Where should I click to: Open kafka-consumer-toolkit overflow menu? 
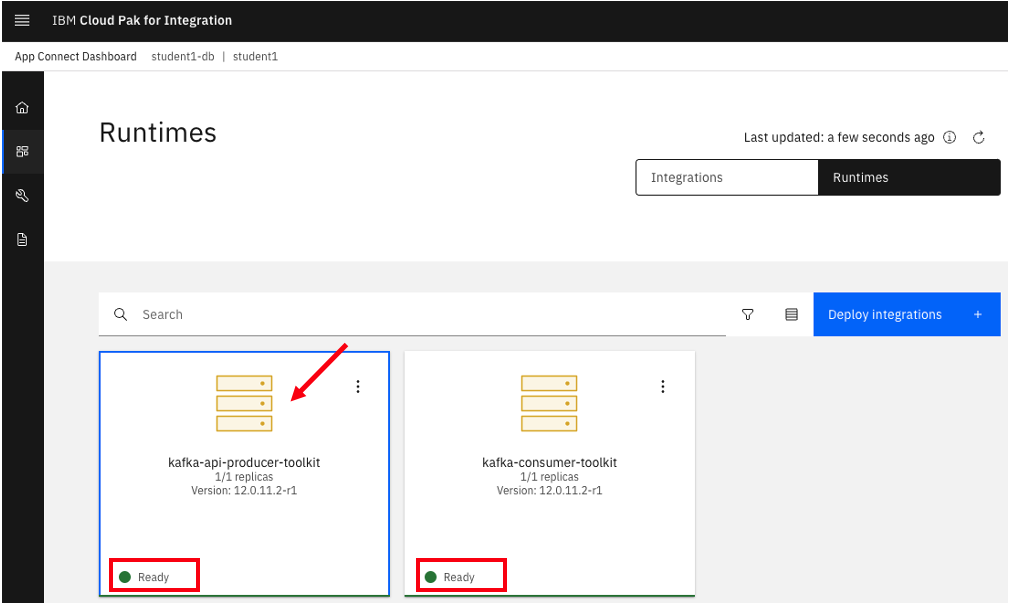662,387
